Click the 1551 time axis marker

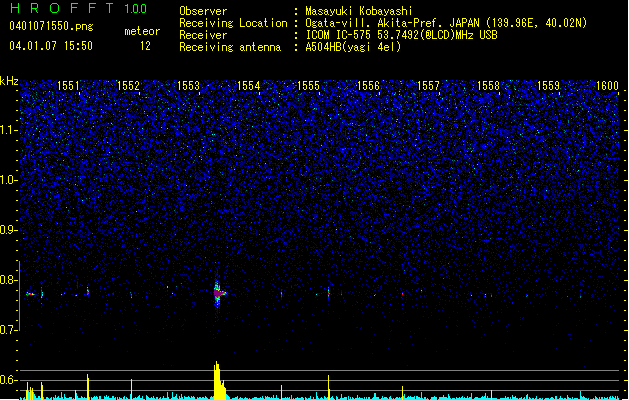click(x=68, y=86)
